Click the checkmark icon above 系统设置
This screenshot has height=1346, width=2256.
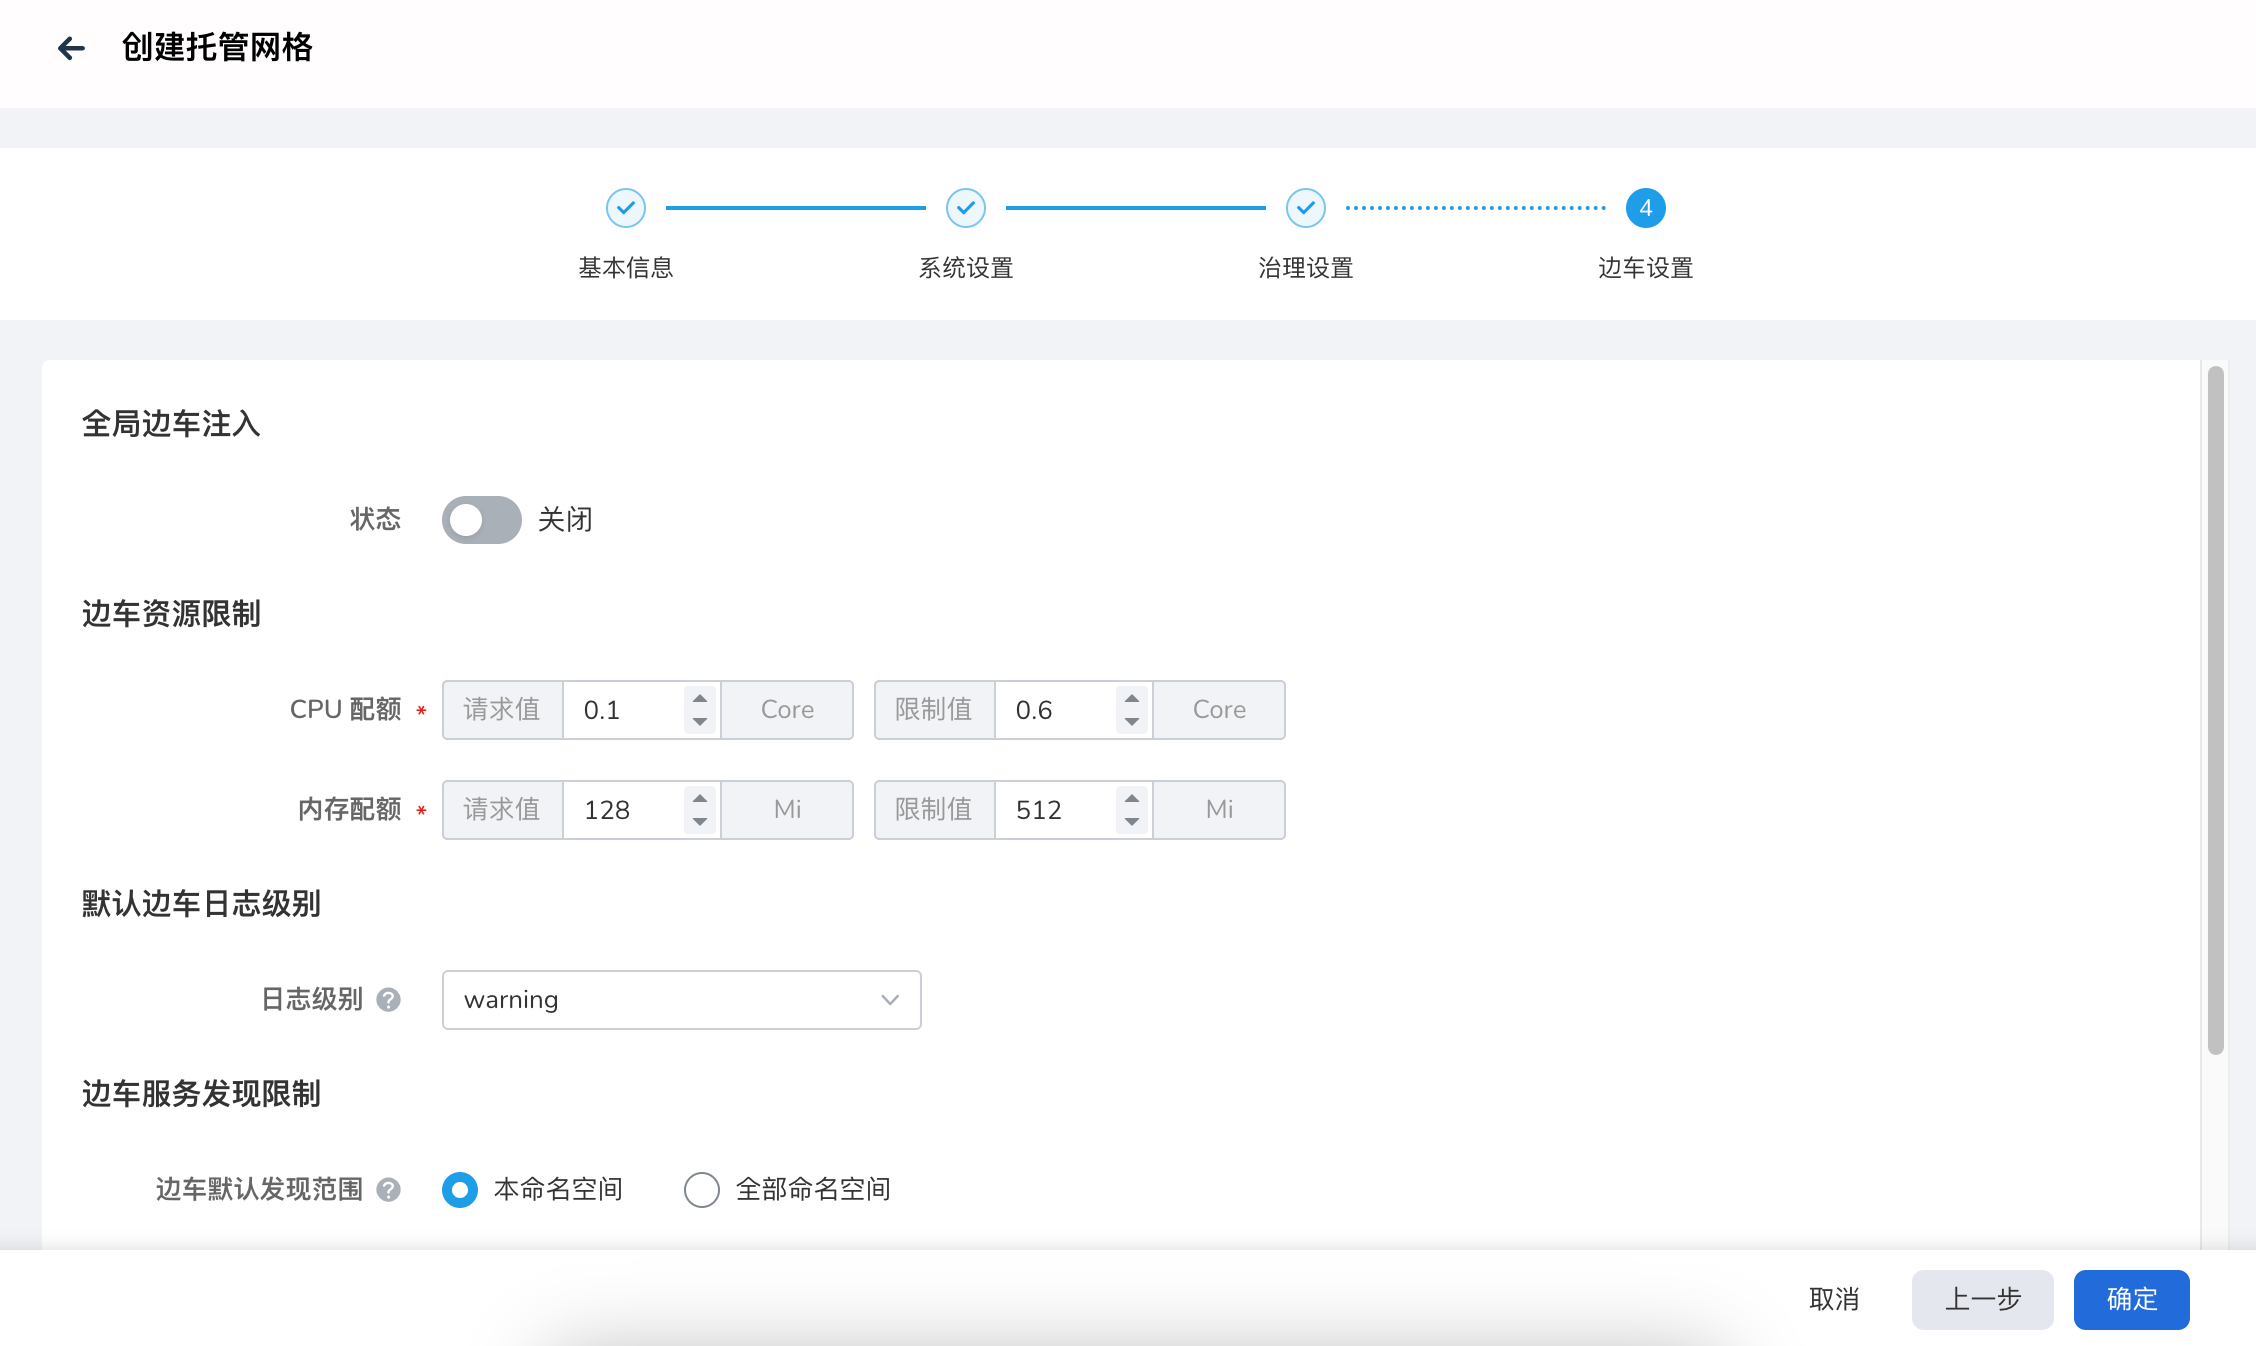(x=965, y=207)
